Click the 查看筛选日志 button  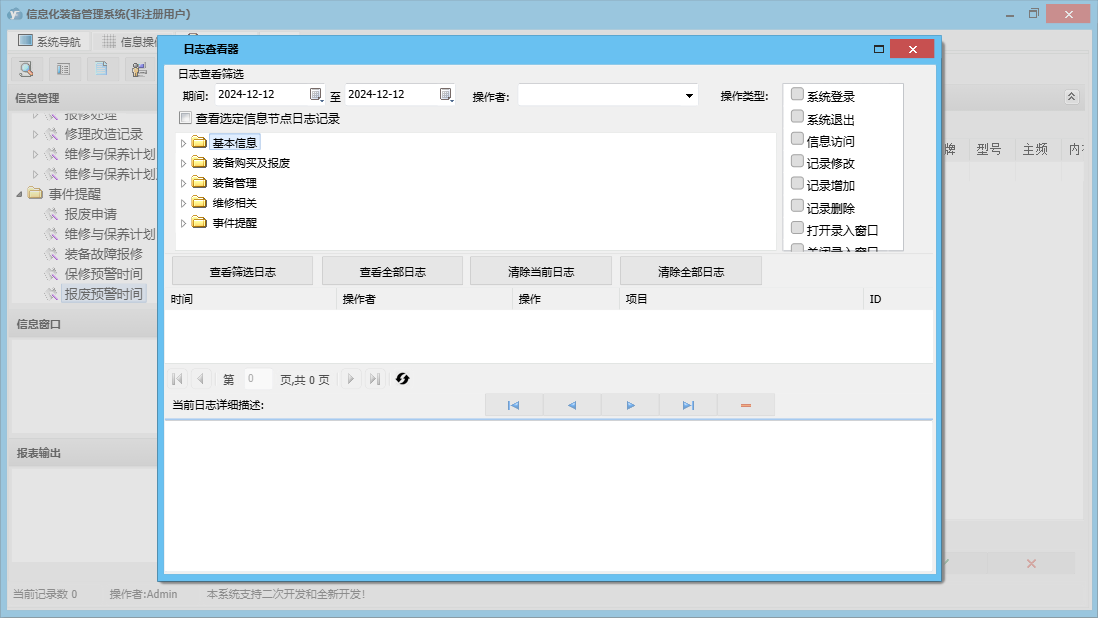[x=242, y=272]
